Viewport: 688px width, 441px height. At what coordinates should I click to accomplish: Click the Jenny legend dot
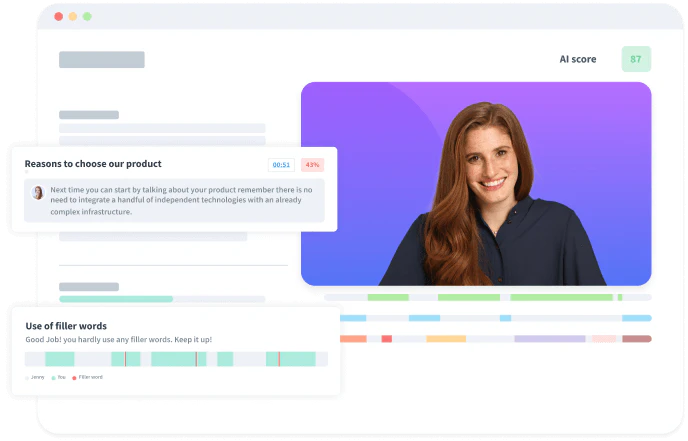click(x=27, y=377)
